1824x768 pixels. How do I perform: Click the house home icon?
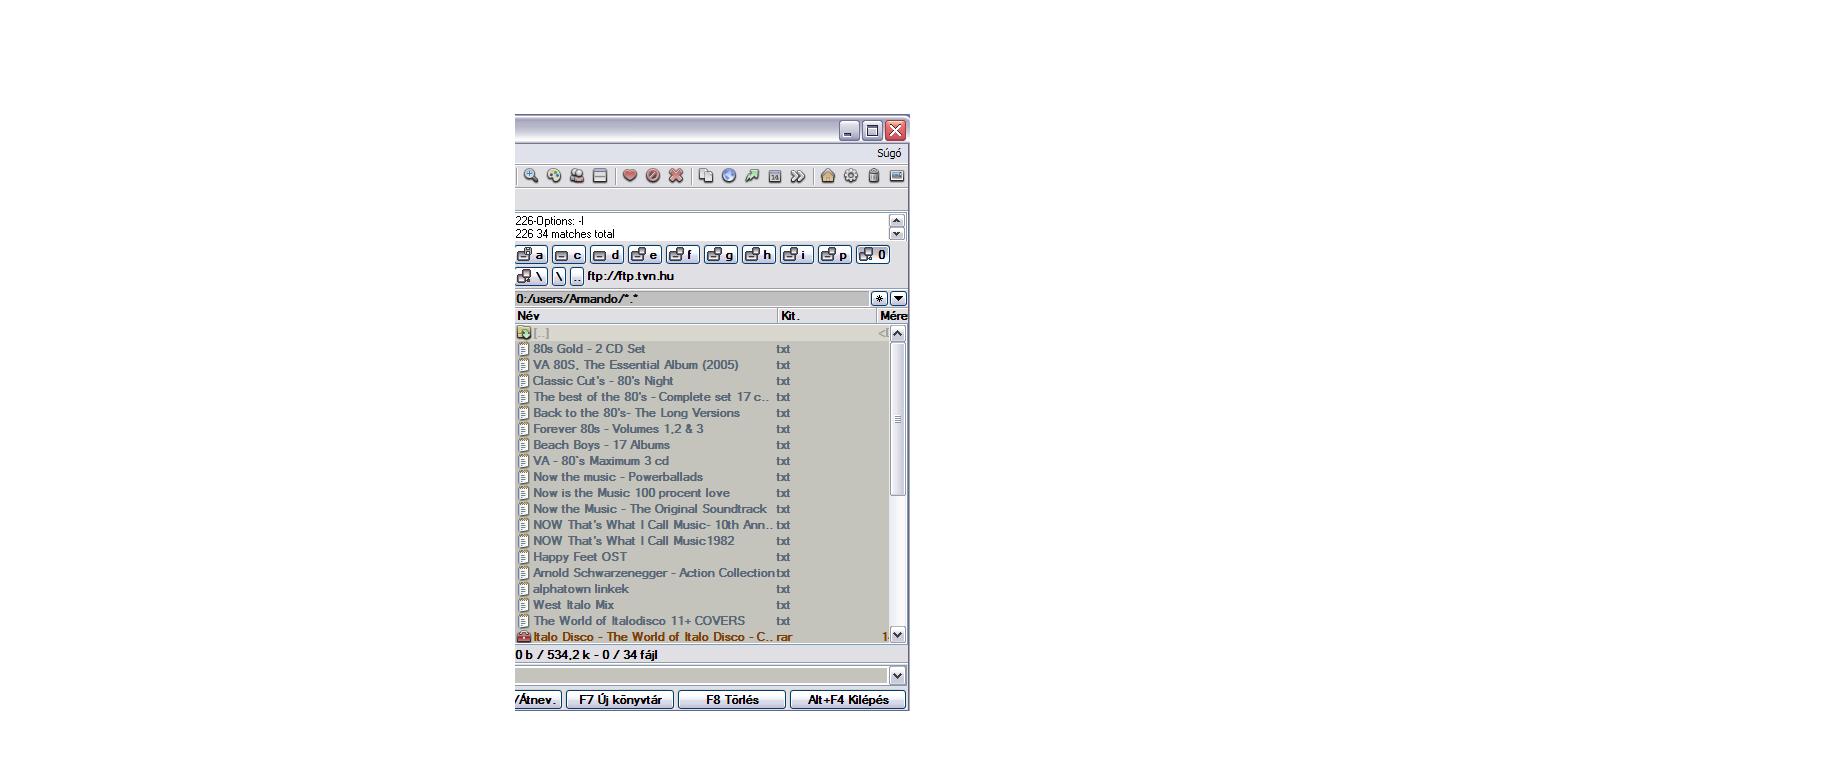click(827, 176)
